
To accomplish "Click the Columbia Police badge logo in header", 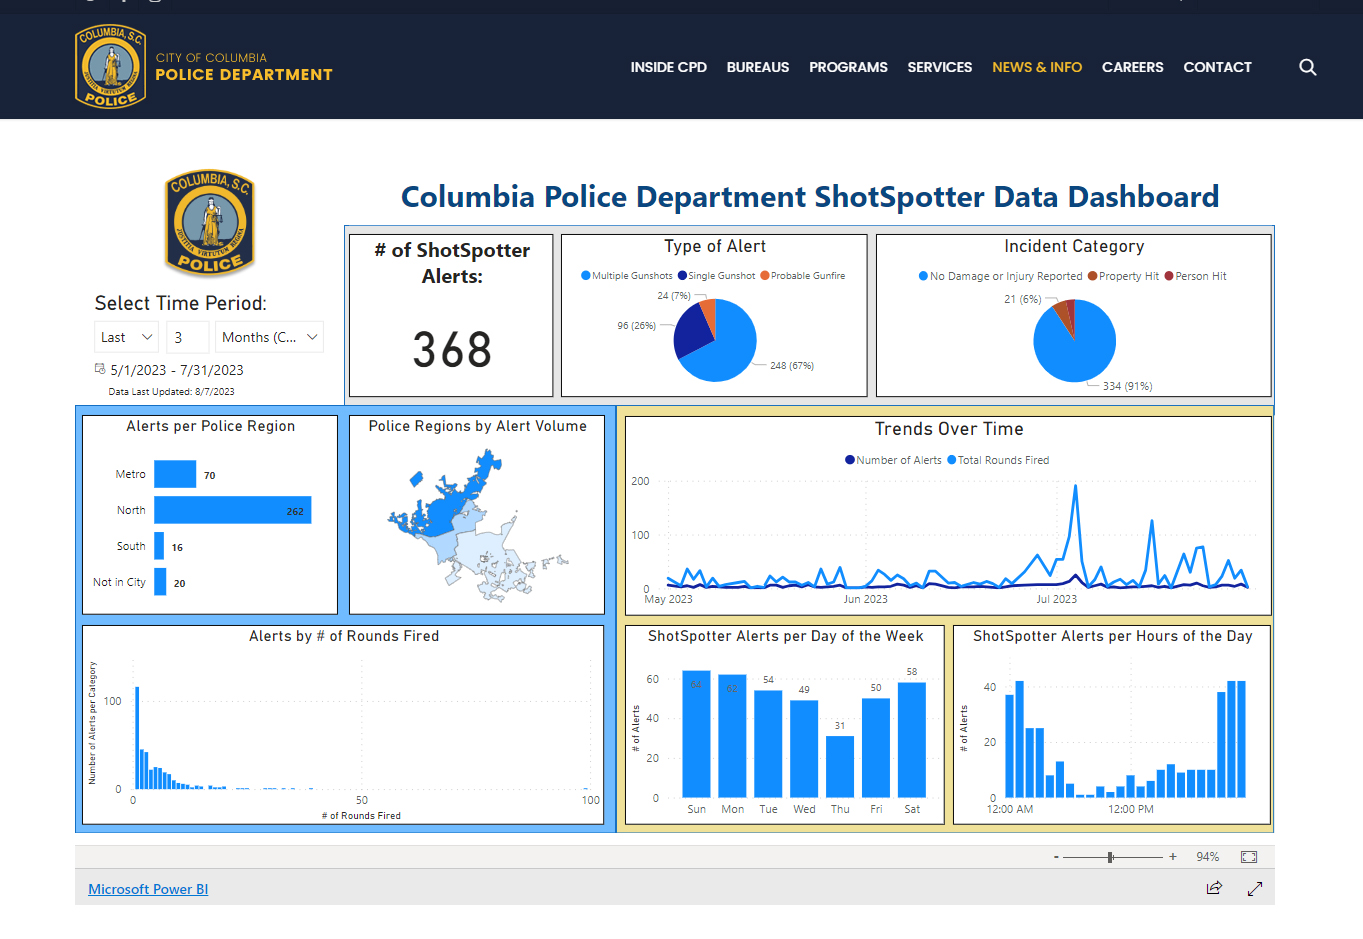I will pos(110,67).
